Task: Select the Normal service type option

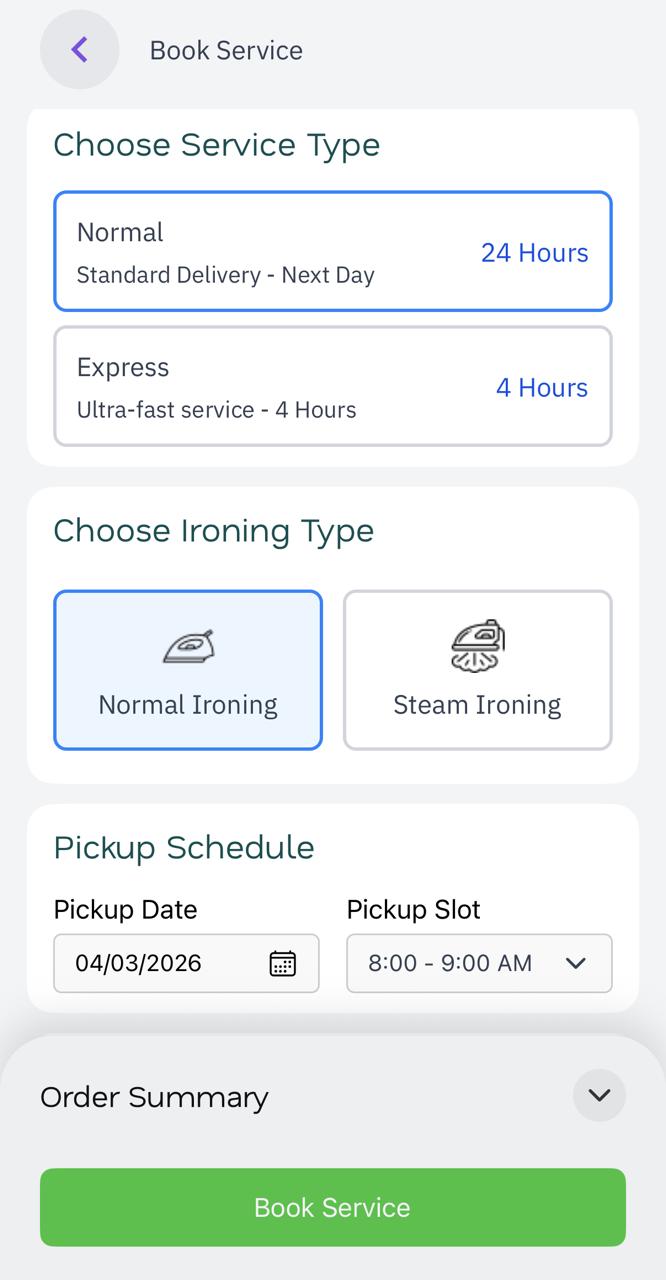Action: [x=332, y=251]
